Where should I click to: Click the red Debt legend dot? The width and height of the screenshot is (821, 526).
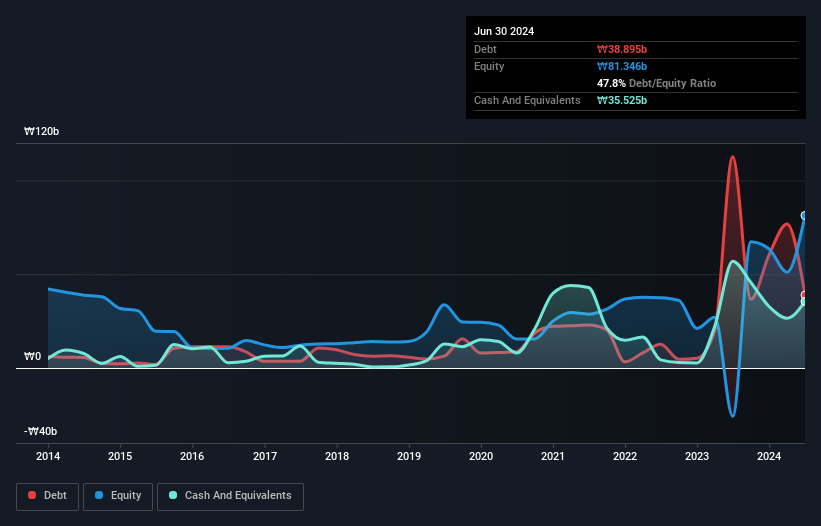click(x=32, y=495)
